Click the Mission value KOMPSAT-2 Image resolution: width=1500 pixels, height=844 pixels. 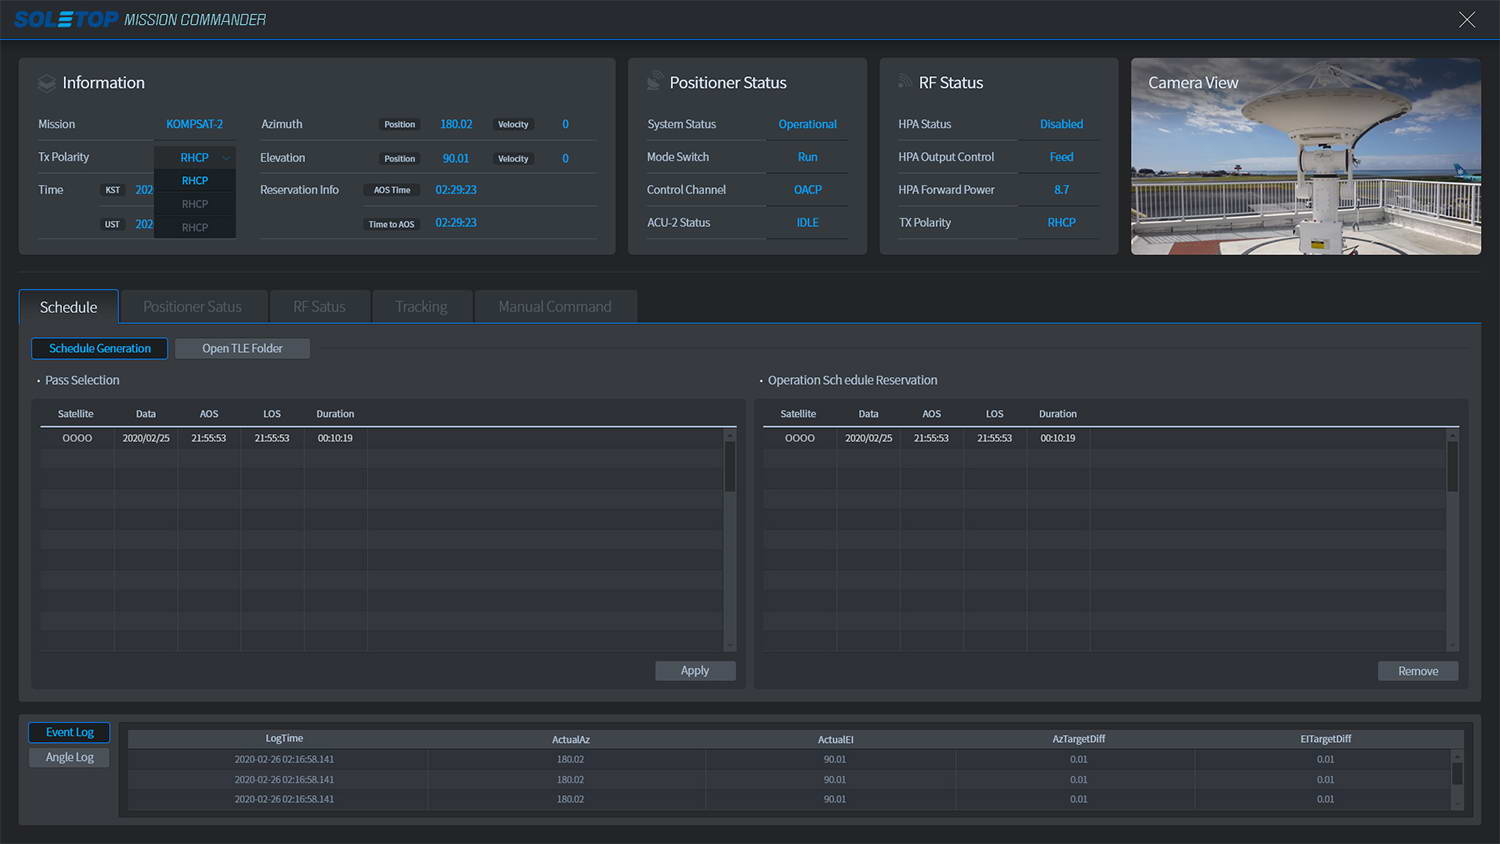[x=195, y=124]
